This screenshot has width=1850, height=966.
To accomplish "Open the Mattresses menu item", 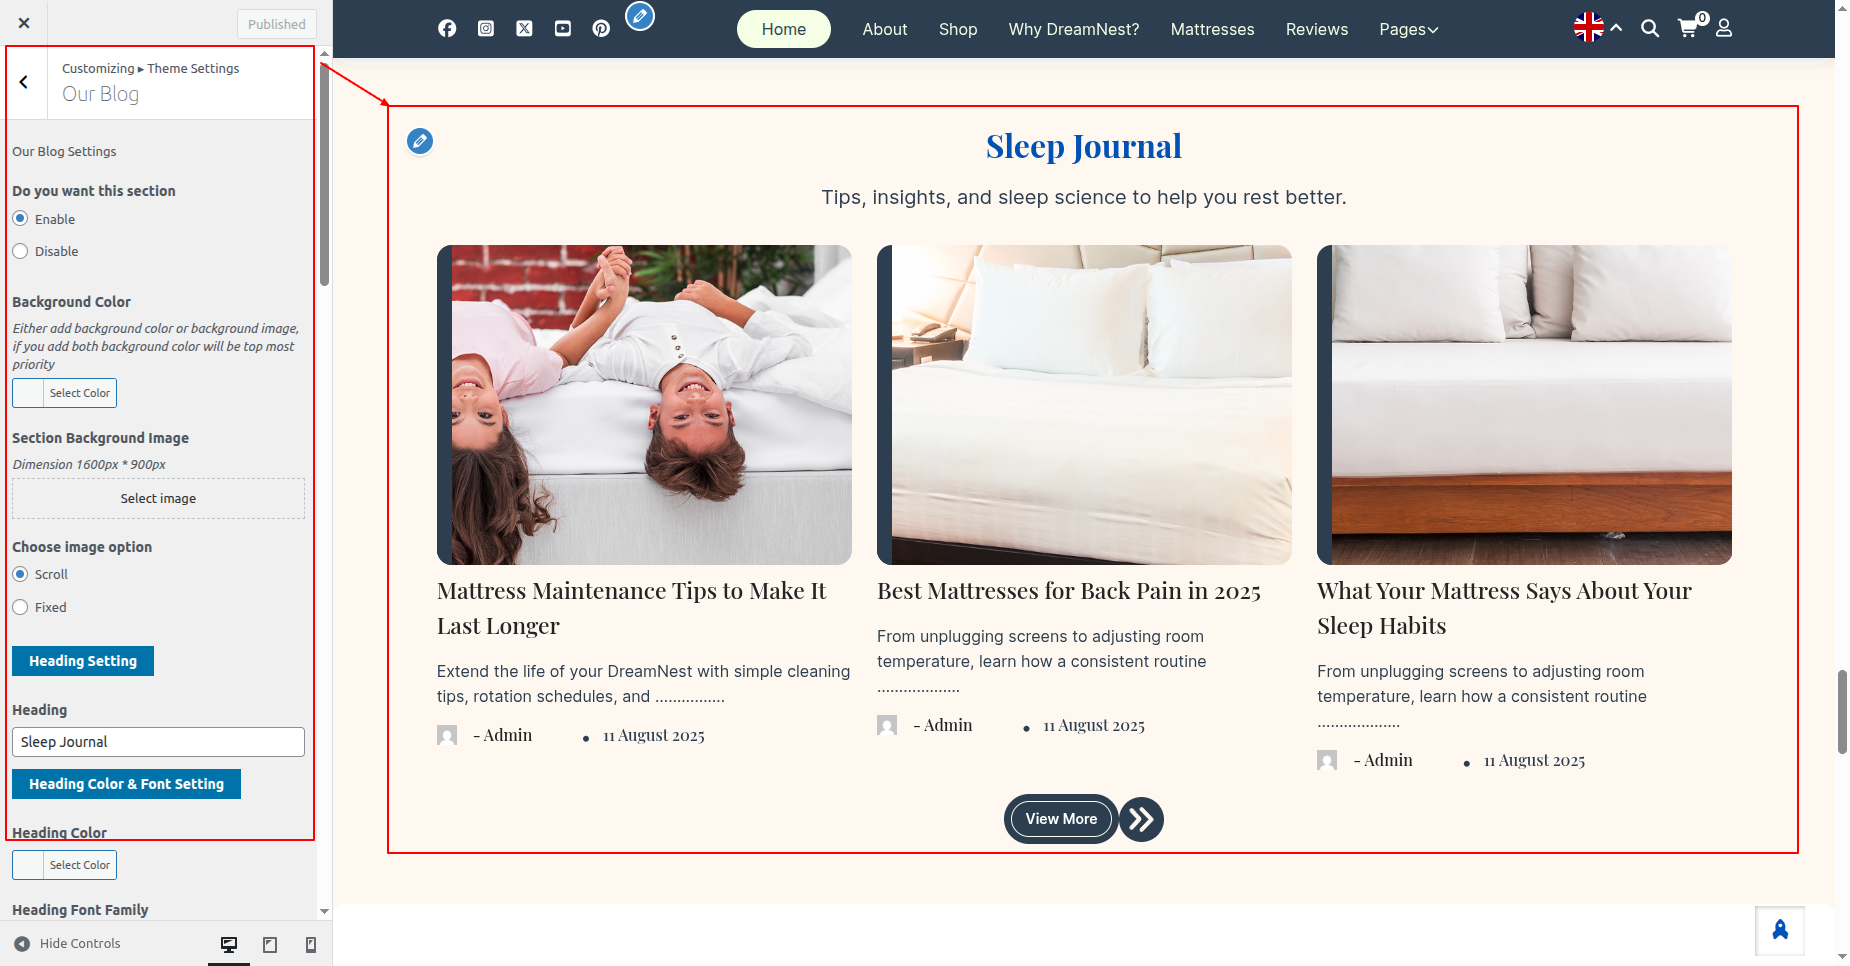I will point(1212,29).
